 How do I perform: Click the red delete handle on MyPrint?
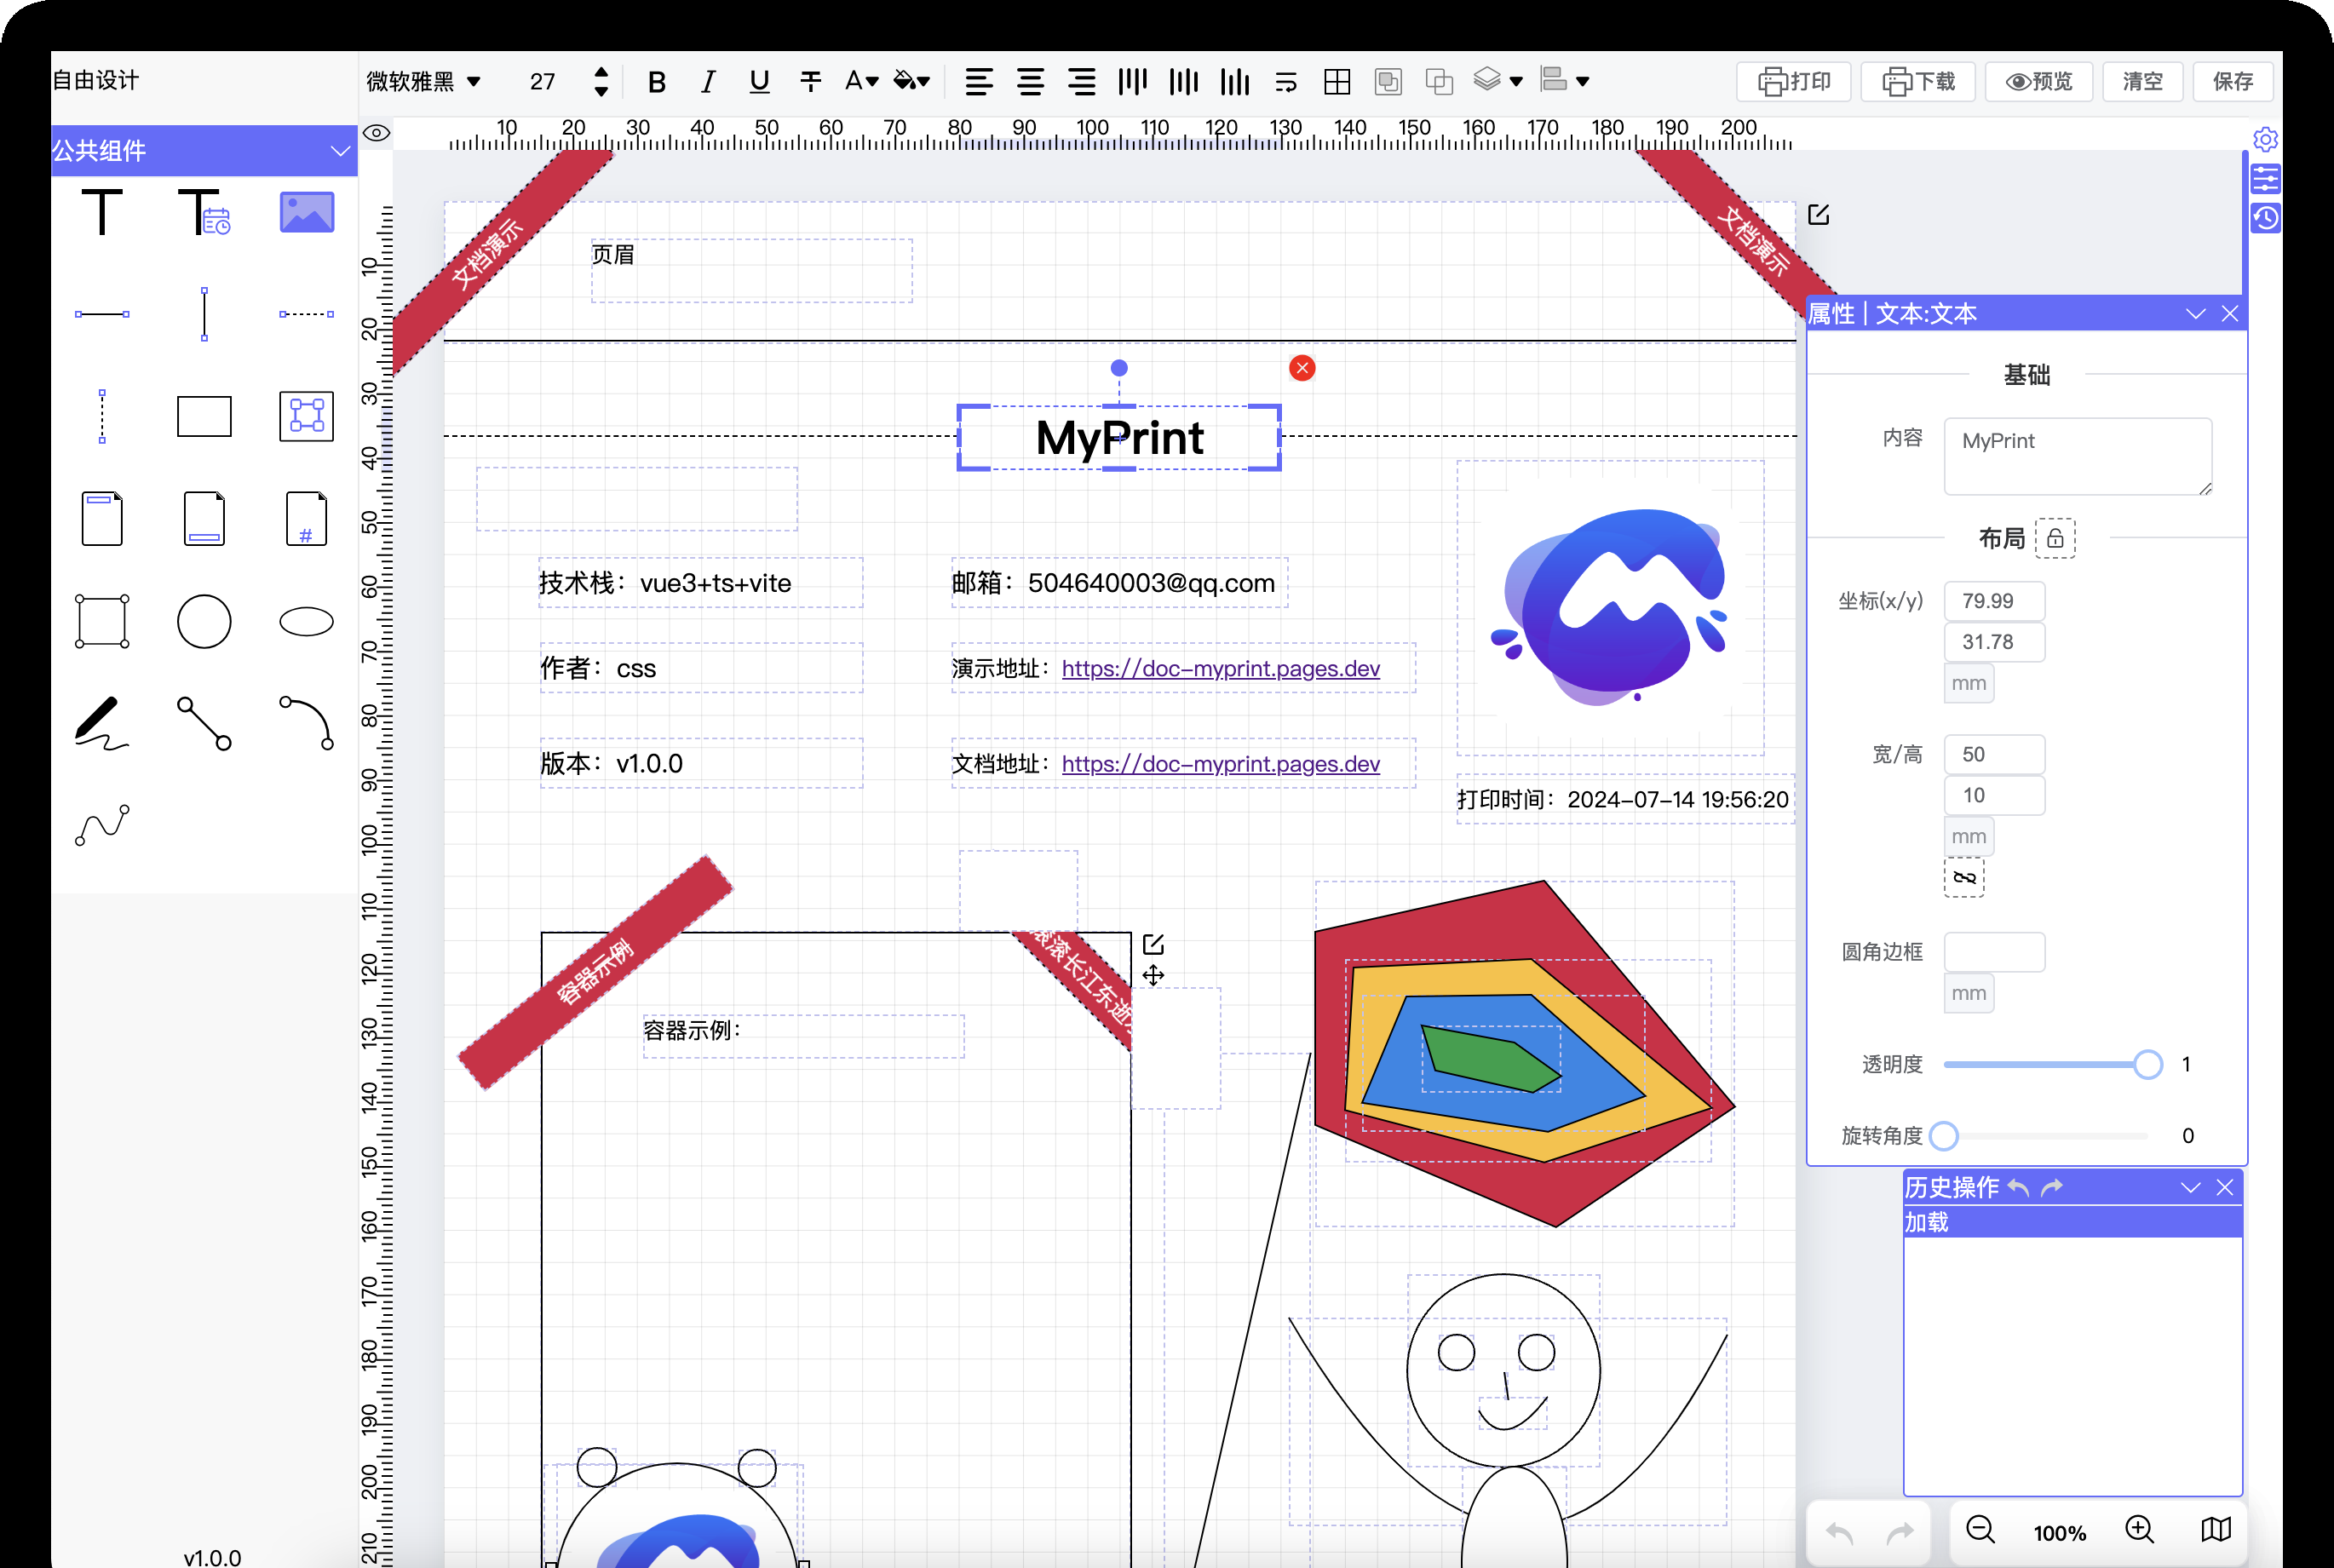pyautogui.click(x=1302, y=368)
